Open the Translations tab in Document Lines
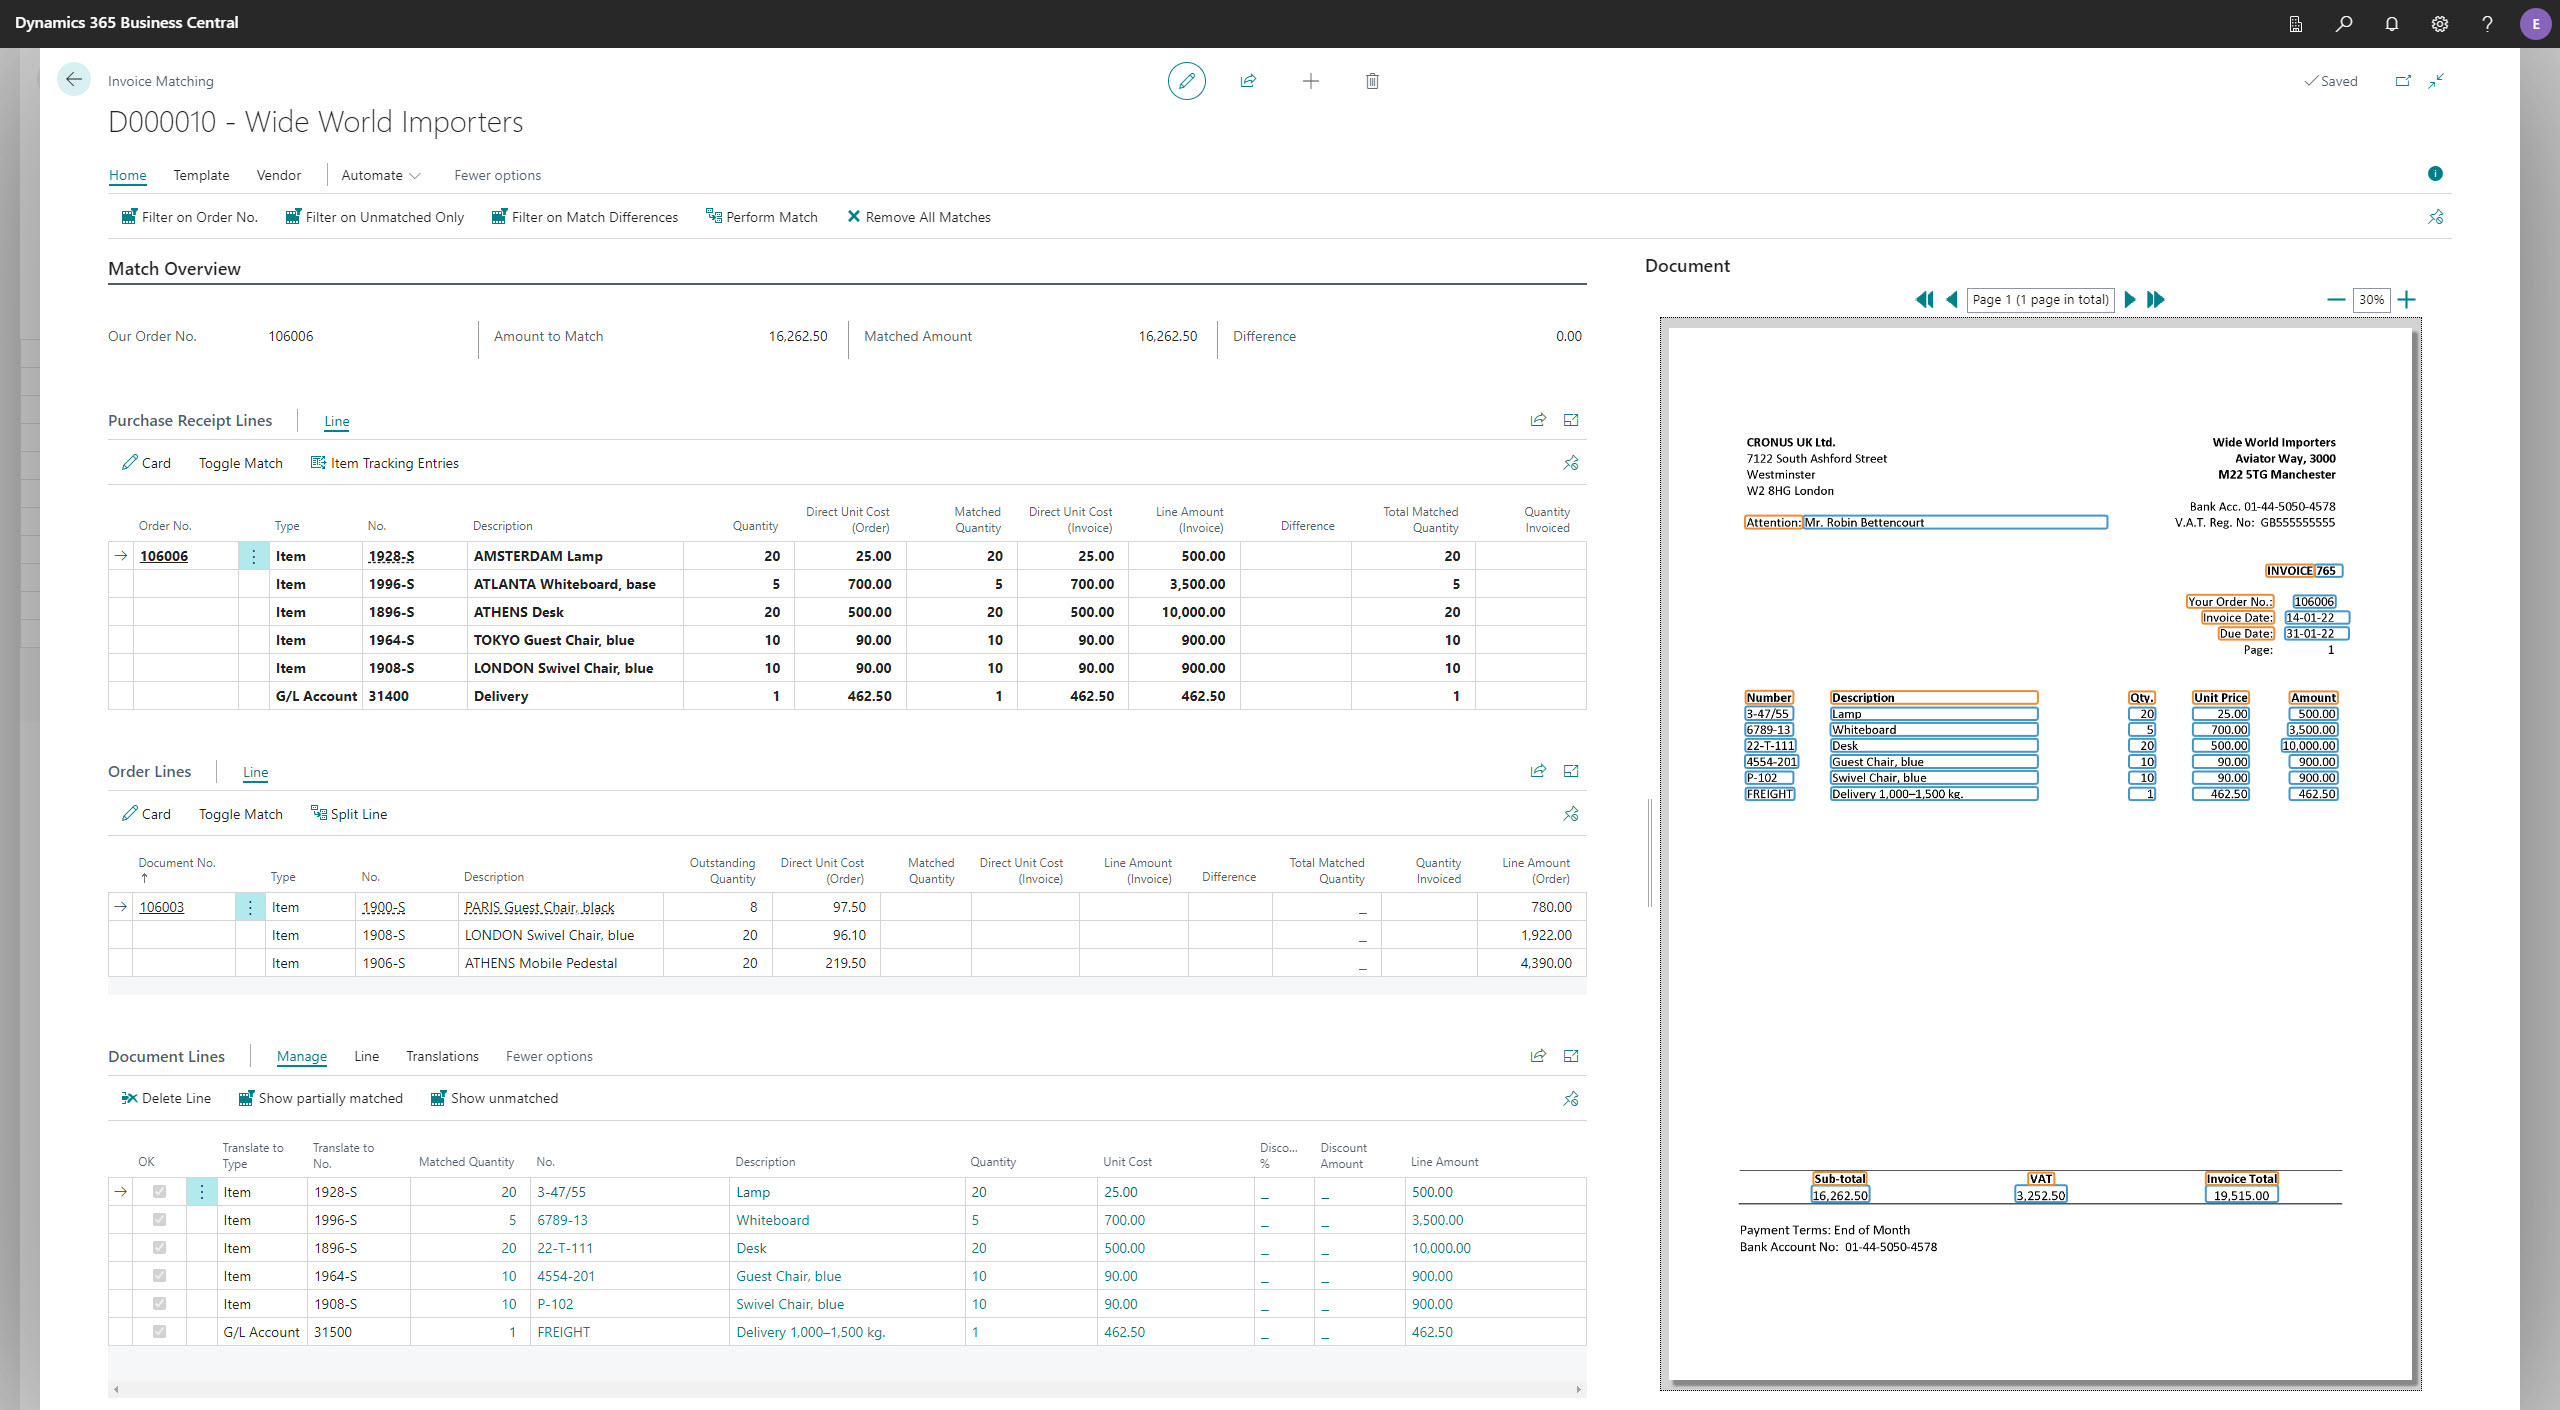The width and height of the screenshot is (2560, 1410). (442, 1056)
